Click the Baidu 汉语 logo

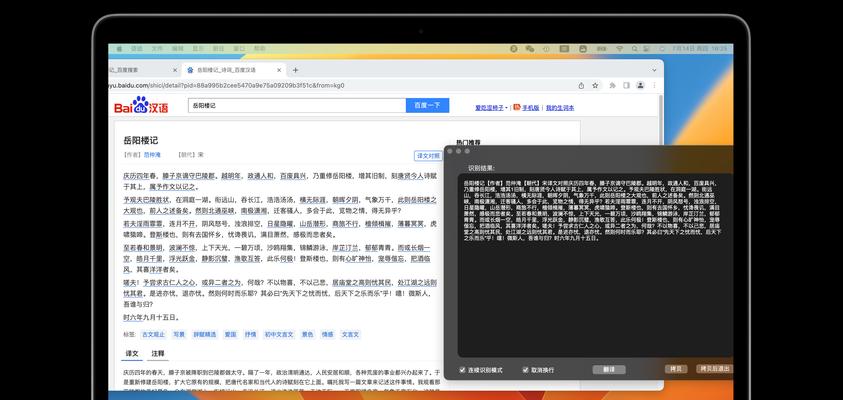pos(141,105)
